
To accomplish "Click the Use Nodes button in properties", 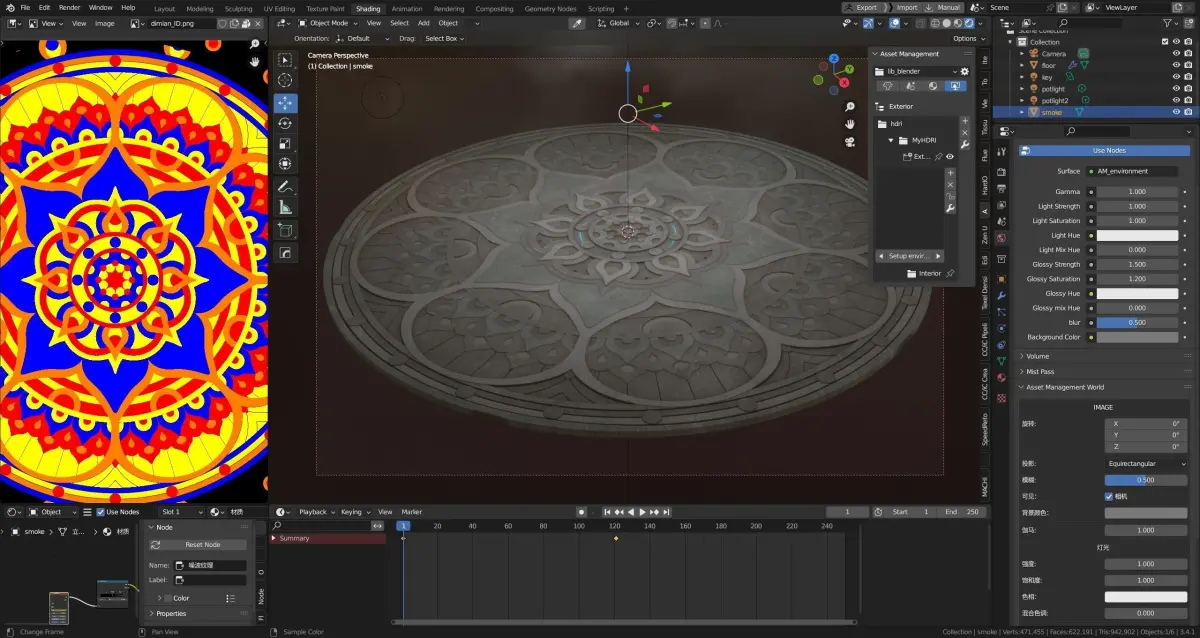I will (x=1109, y=151).
